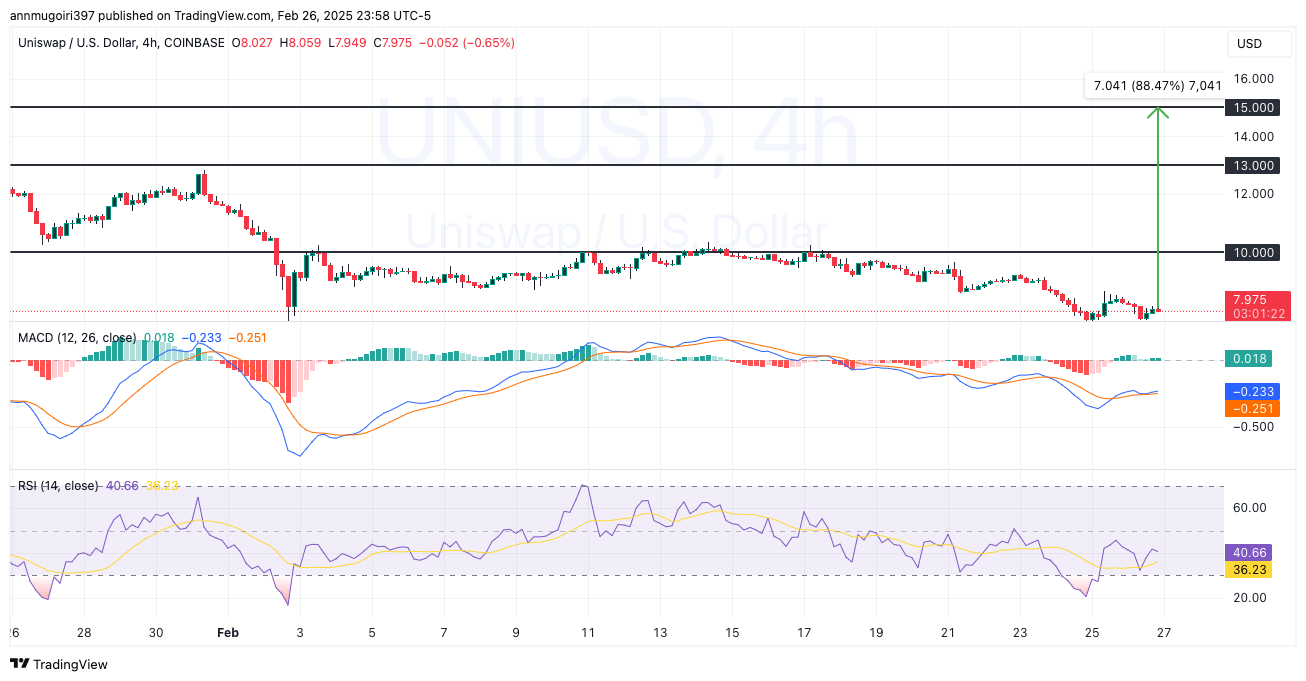Click the 27 date on the time axis
This screenshot has height=681, width=1306.
pos(1164,632)
